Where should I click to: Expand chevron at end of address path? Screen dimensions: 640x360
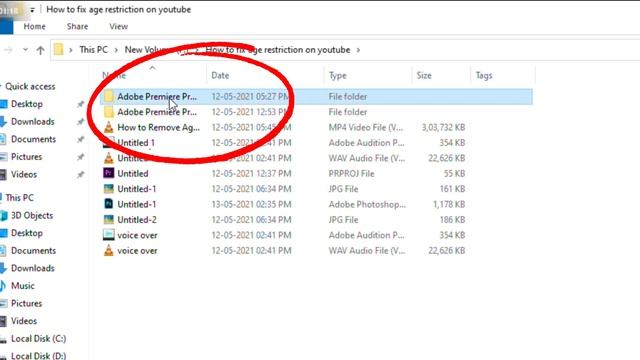pyautogui.click(x=358, y=50)
